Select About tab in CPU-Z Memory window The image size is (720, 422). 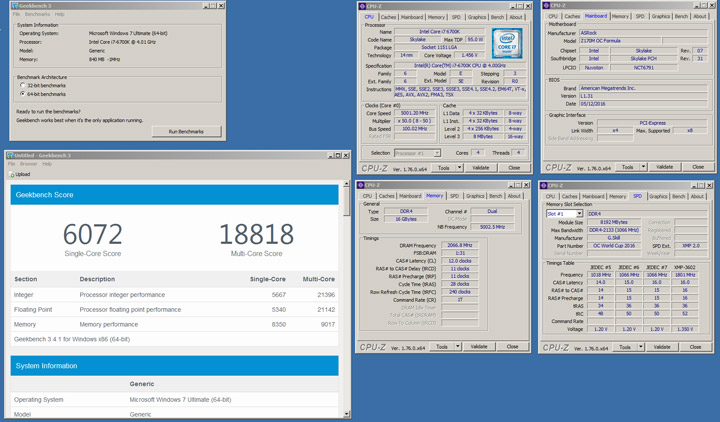click(514, 196)
